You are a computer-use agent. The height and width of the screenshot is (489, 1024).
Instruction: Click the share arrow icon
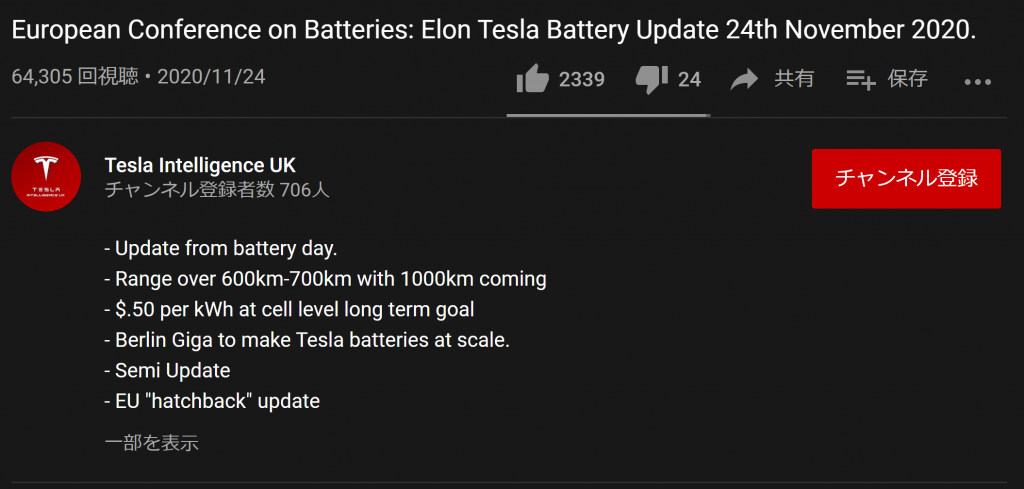coord(744,80)
